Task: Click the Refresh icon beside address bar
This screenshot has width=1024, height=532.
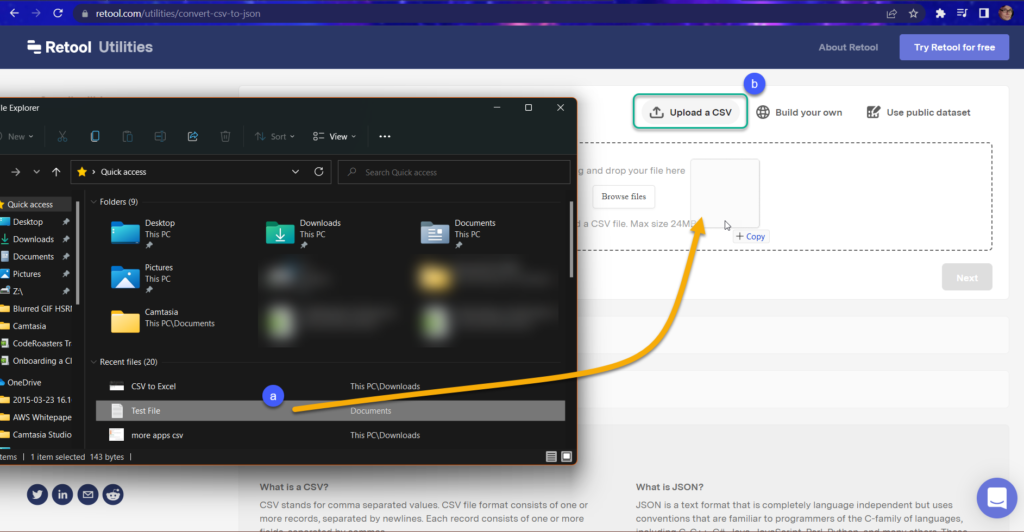Action: pos(319,172)
